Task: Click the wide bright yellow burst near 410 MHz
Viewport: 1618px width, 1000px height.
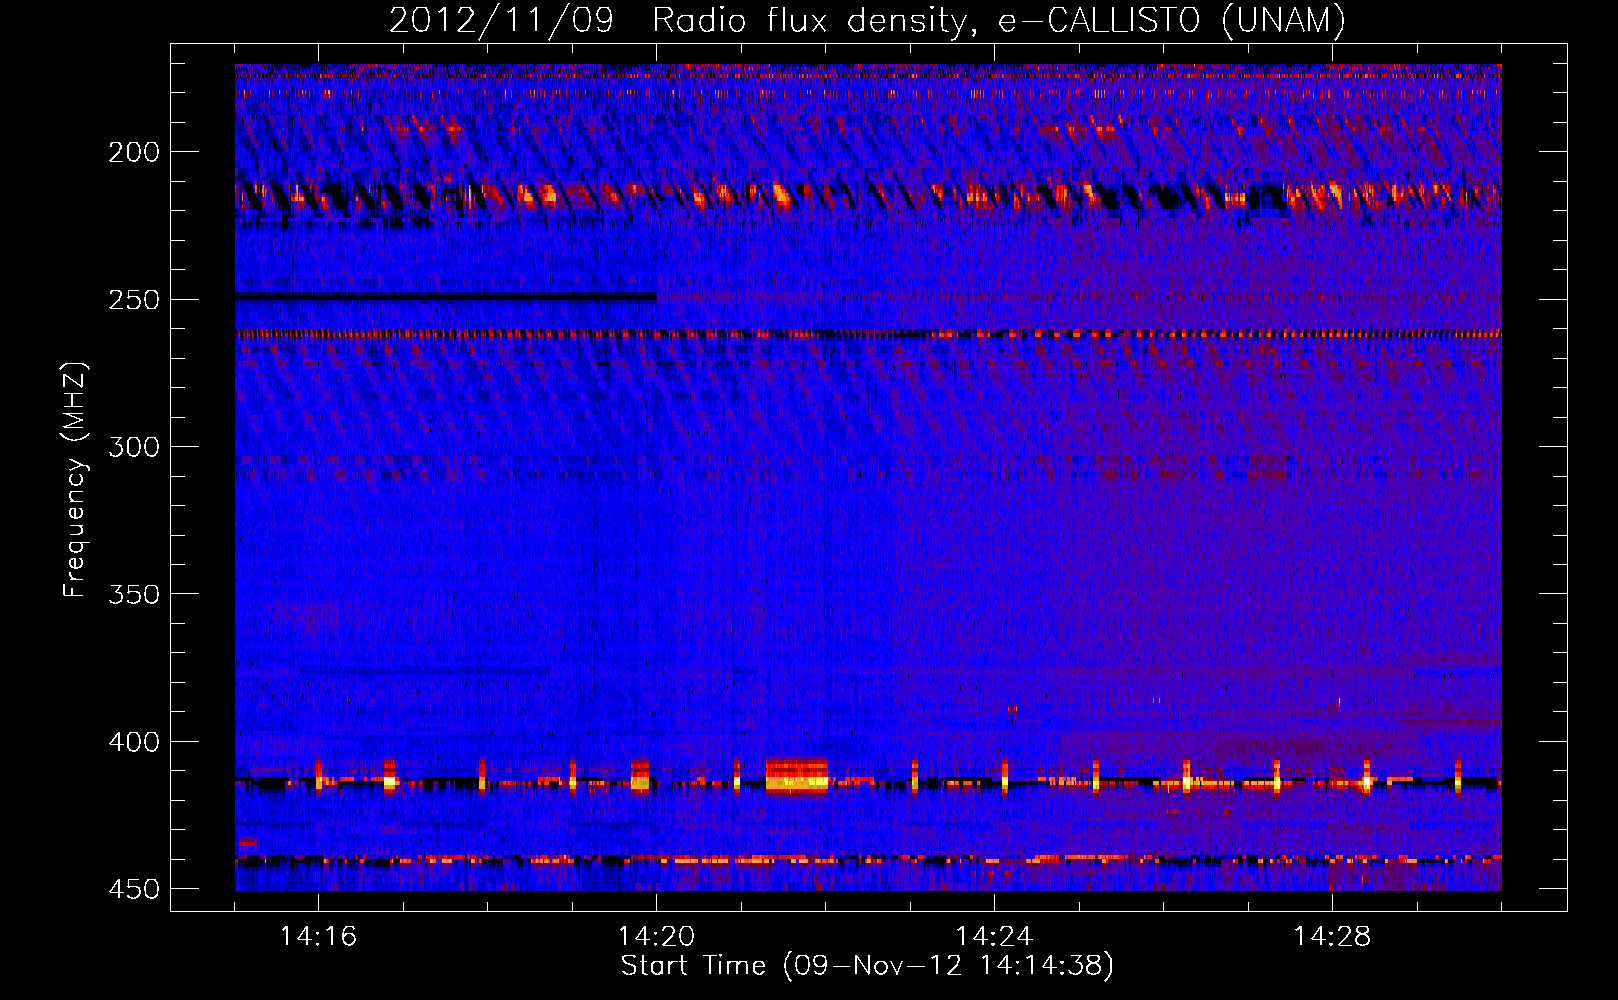Action: click(797, 776)
